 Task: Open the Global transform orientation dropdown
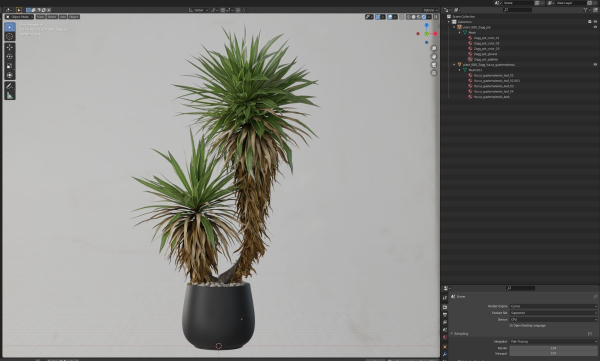199,10
